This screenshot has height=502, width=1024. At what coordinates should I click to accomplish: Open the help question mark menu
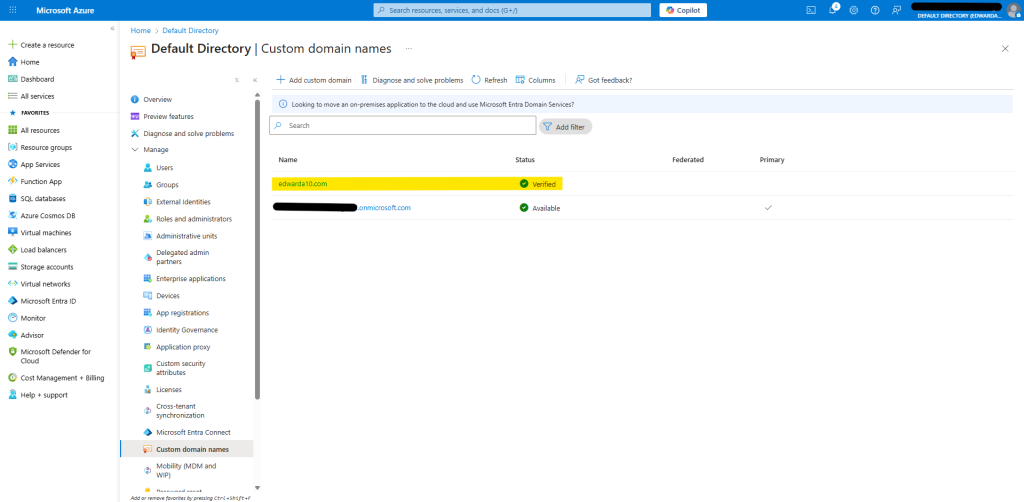tap(875, 10)
